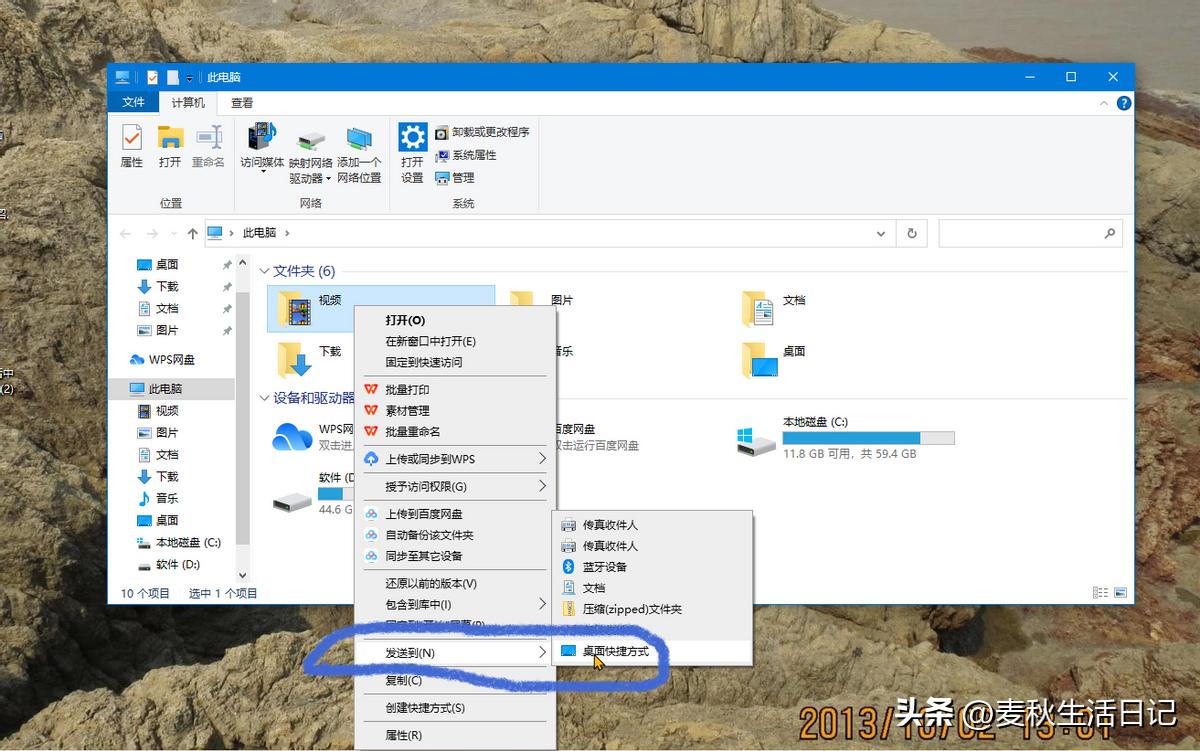
Task: Expand the 包含到库中 submenu arrow
Action: [541, 604]
